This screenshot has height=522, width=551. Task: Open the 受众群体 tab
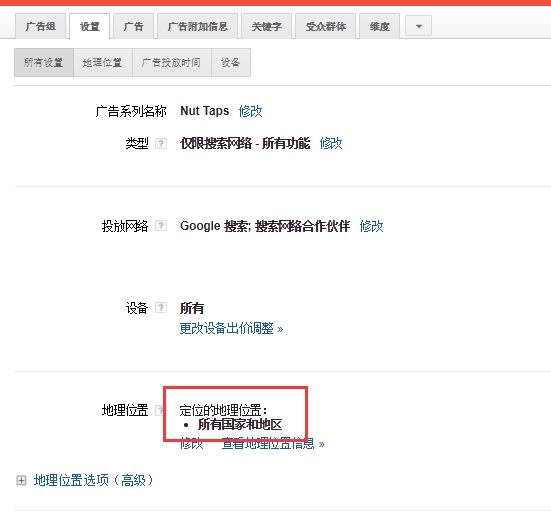point(326,26)
